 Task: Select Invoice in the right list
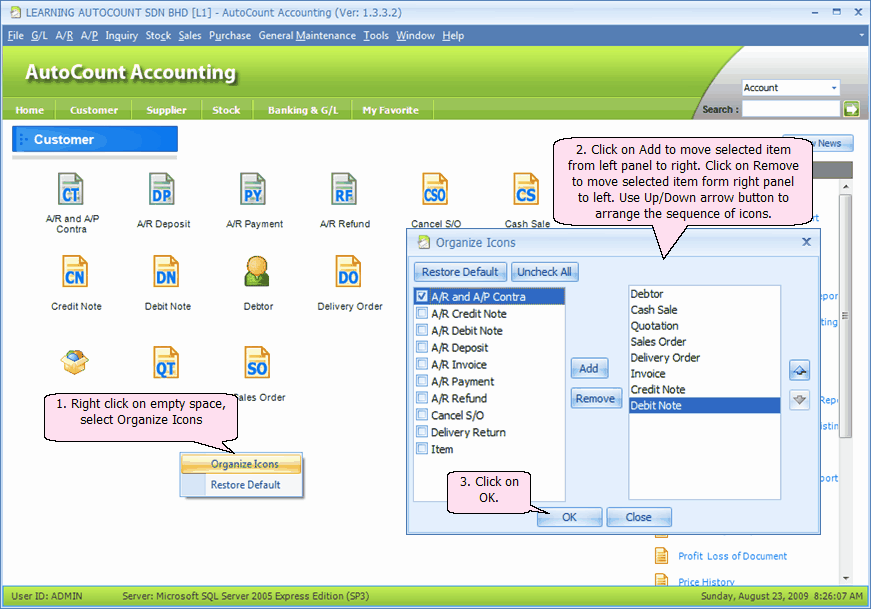(704, 373)
